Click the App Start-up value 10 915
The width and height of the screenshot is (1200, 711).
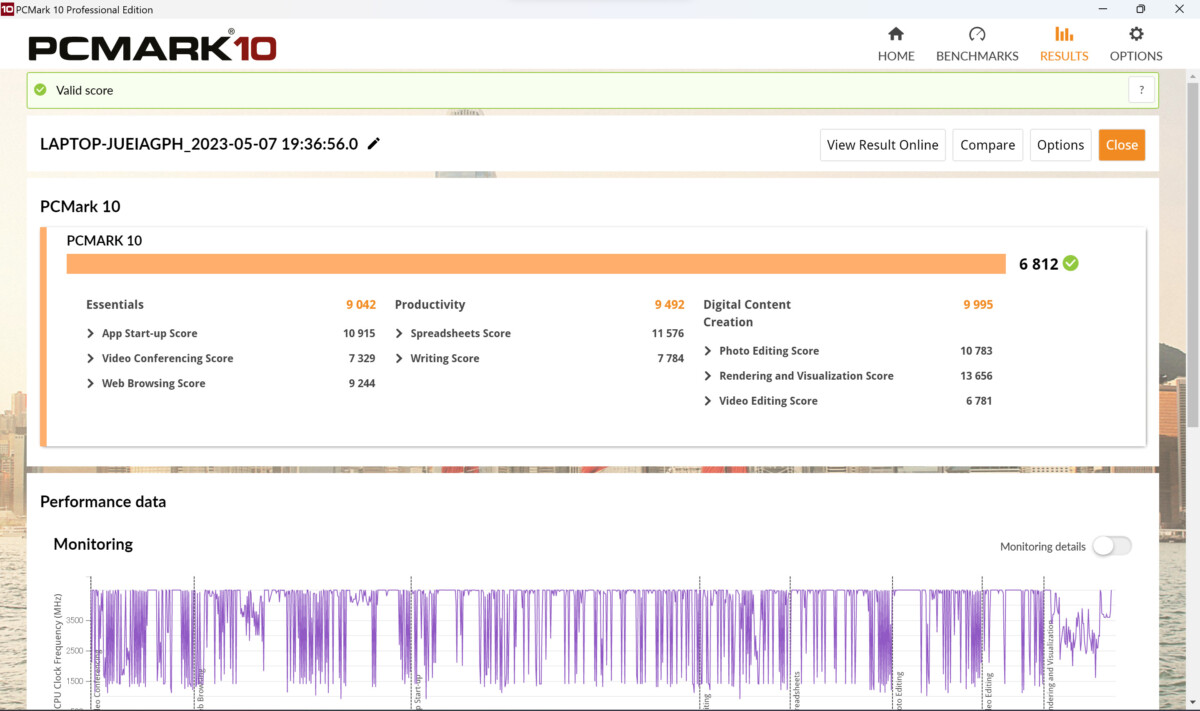pos(359,334)
